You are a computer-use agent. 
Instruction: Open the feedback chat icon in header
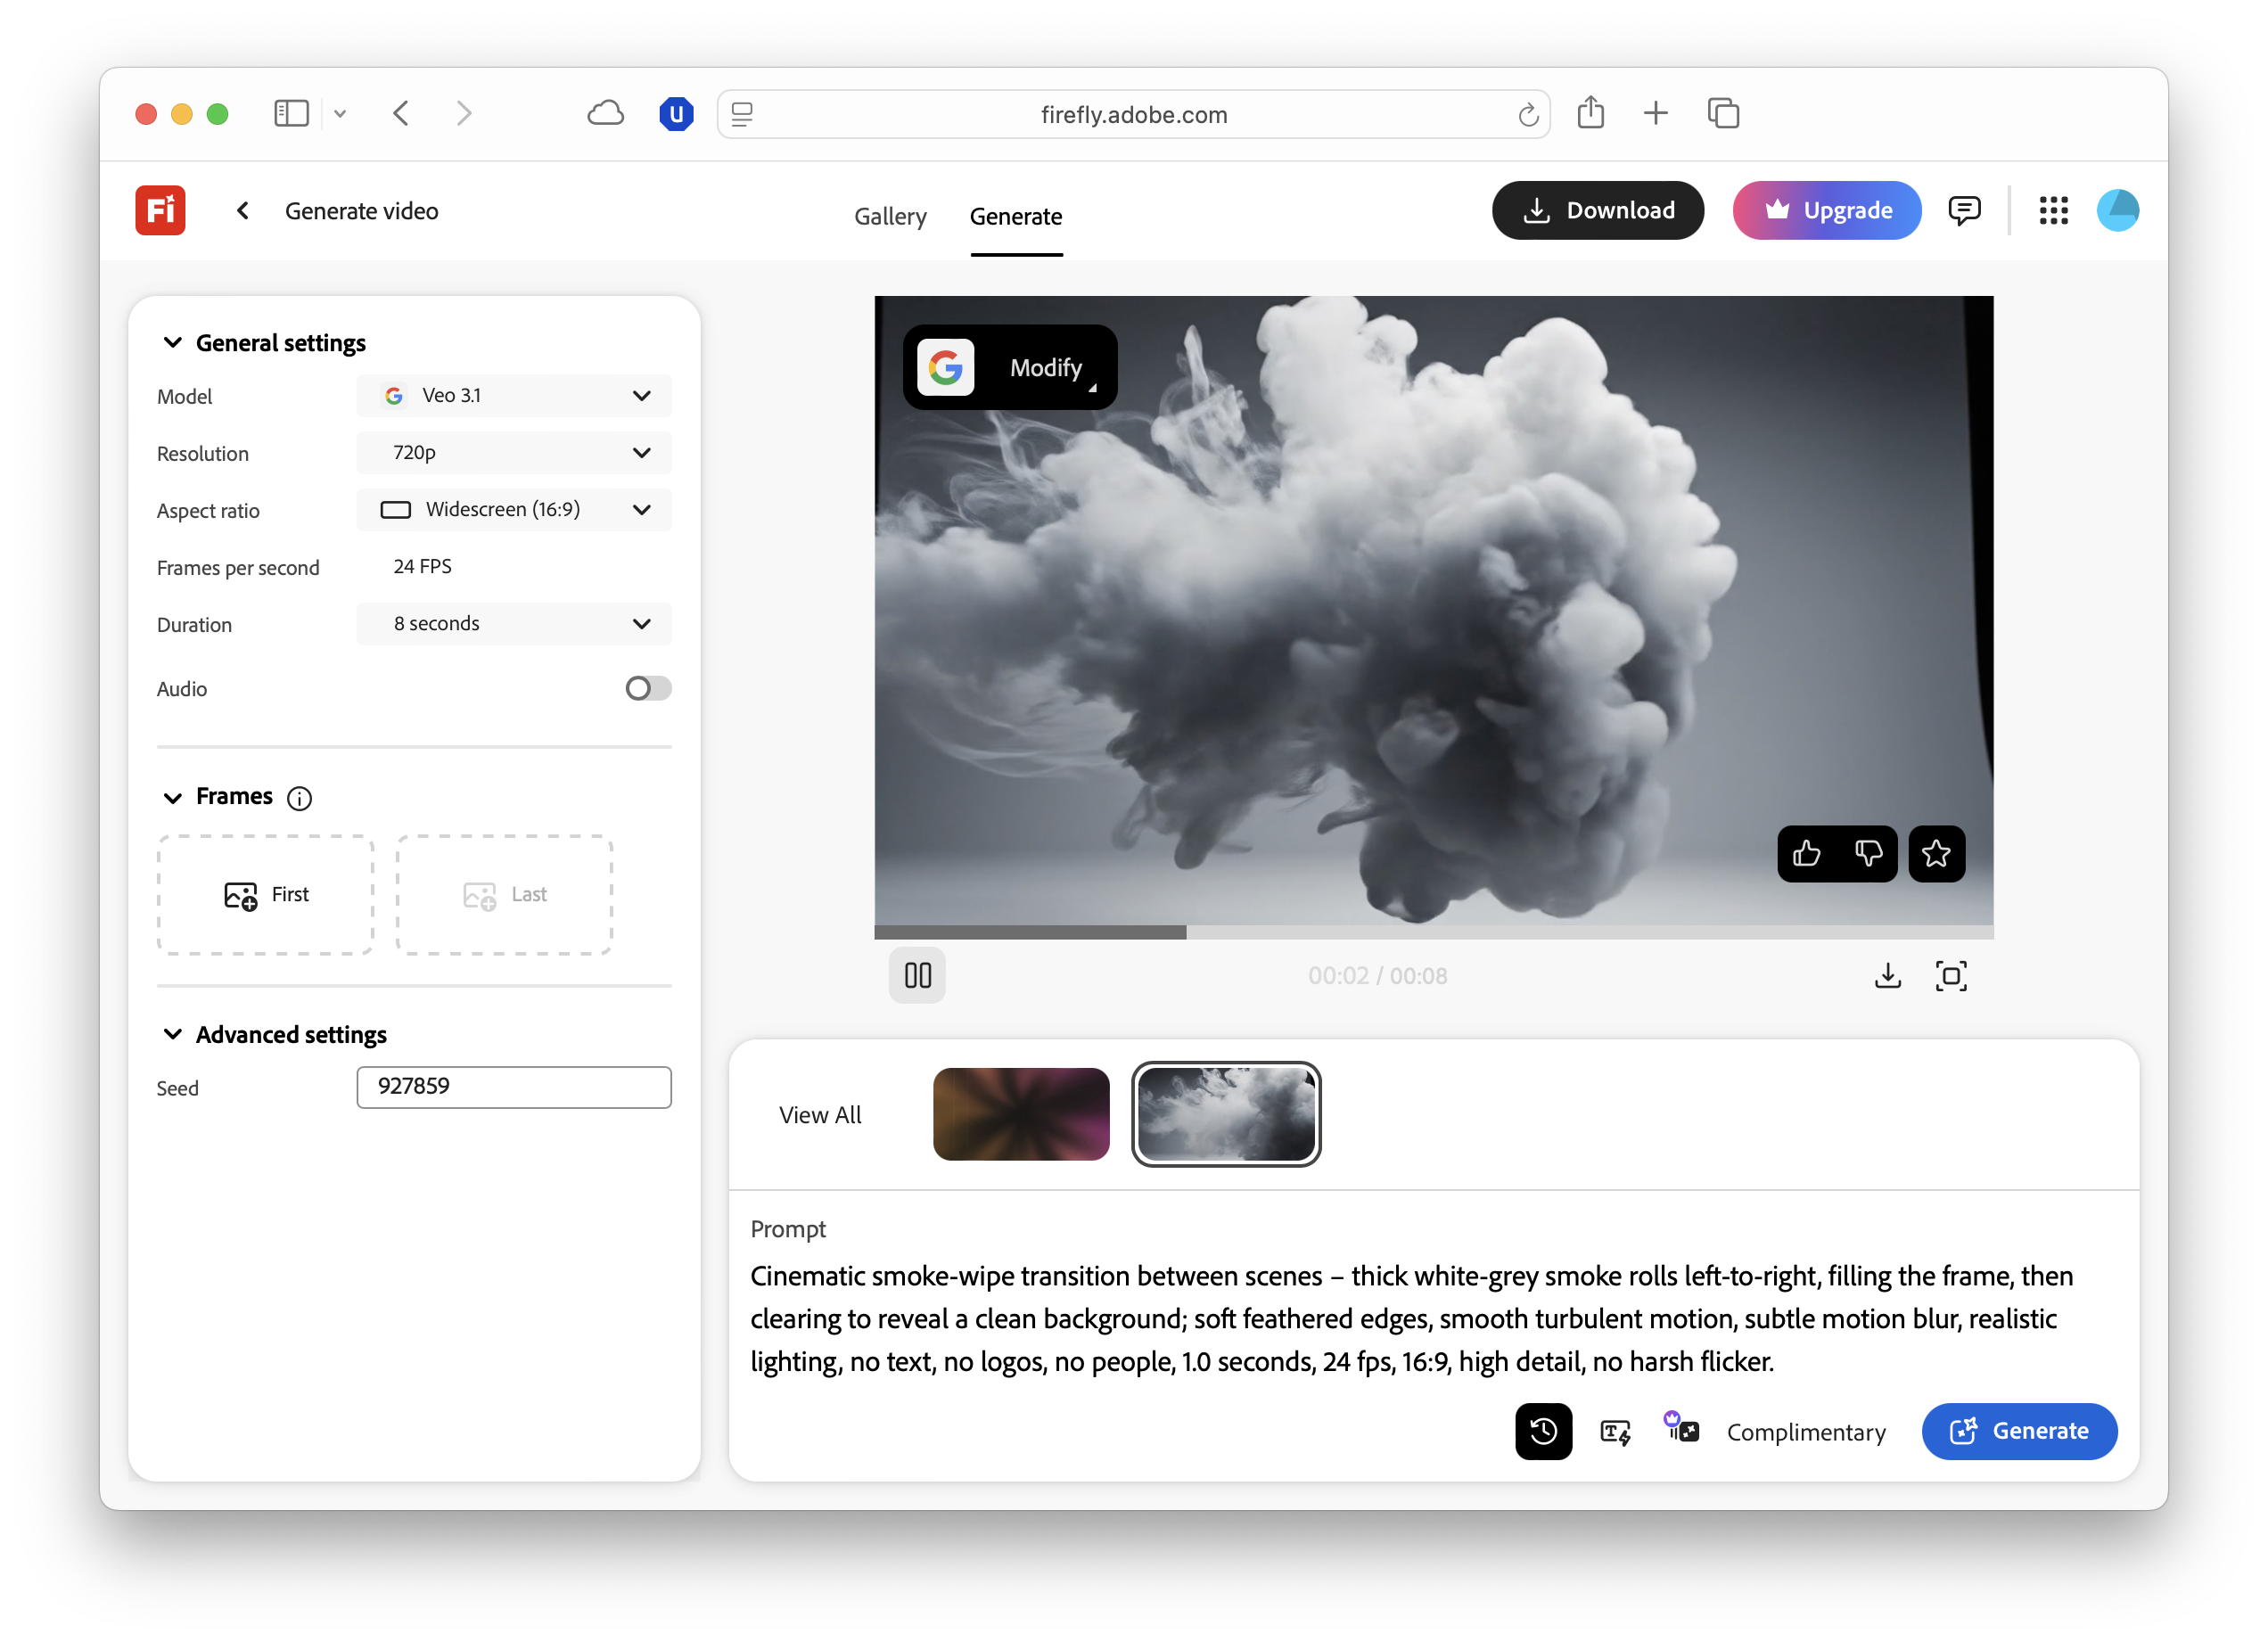click(x=1964, y=210)
